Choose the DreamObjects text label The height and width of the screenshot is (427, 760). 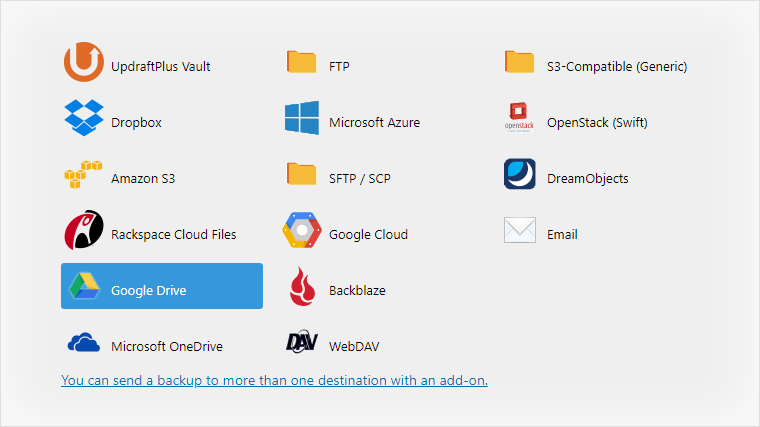[587, 178]
